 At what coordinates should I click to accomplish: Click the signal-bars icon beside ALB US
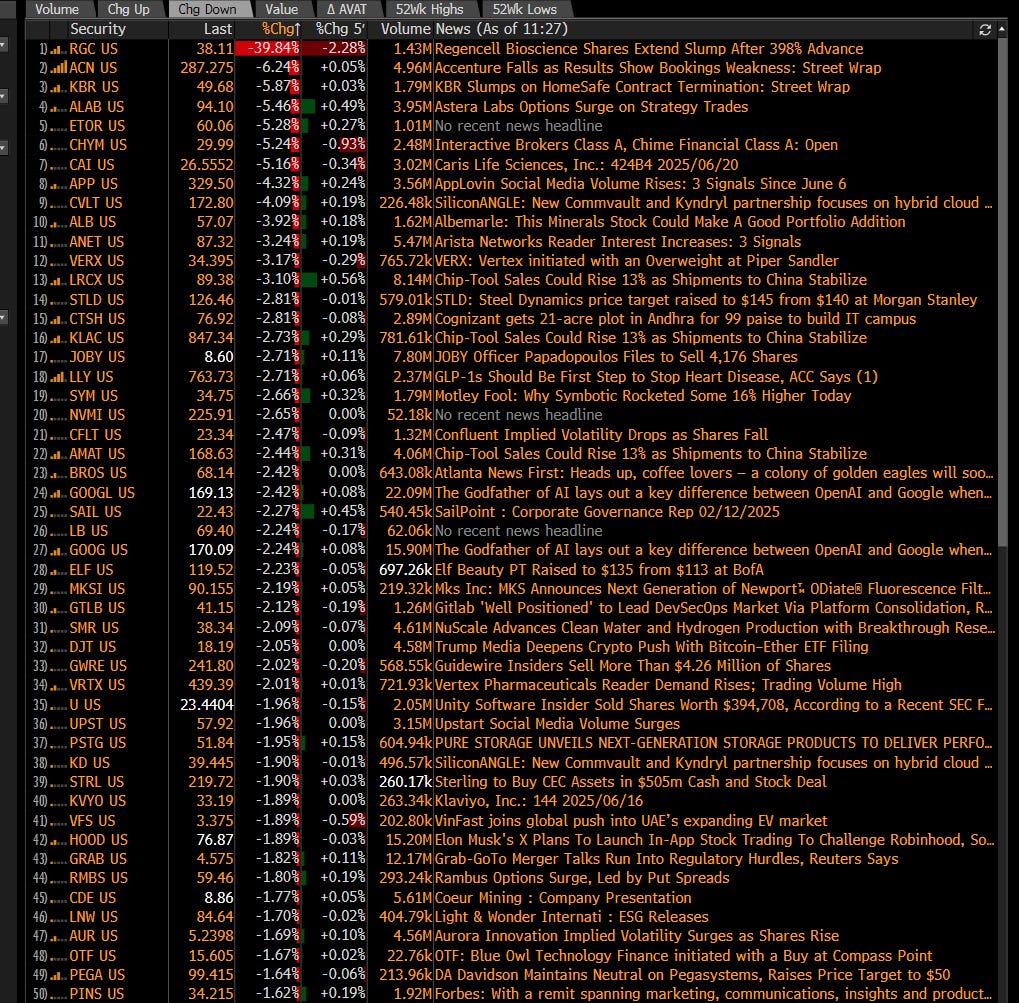point(58,222)
